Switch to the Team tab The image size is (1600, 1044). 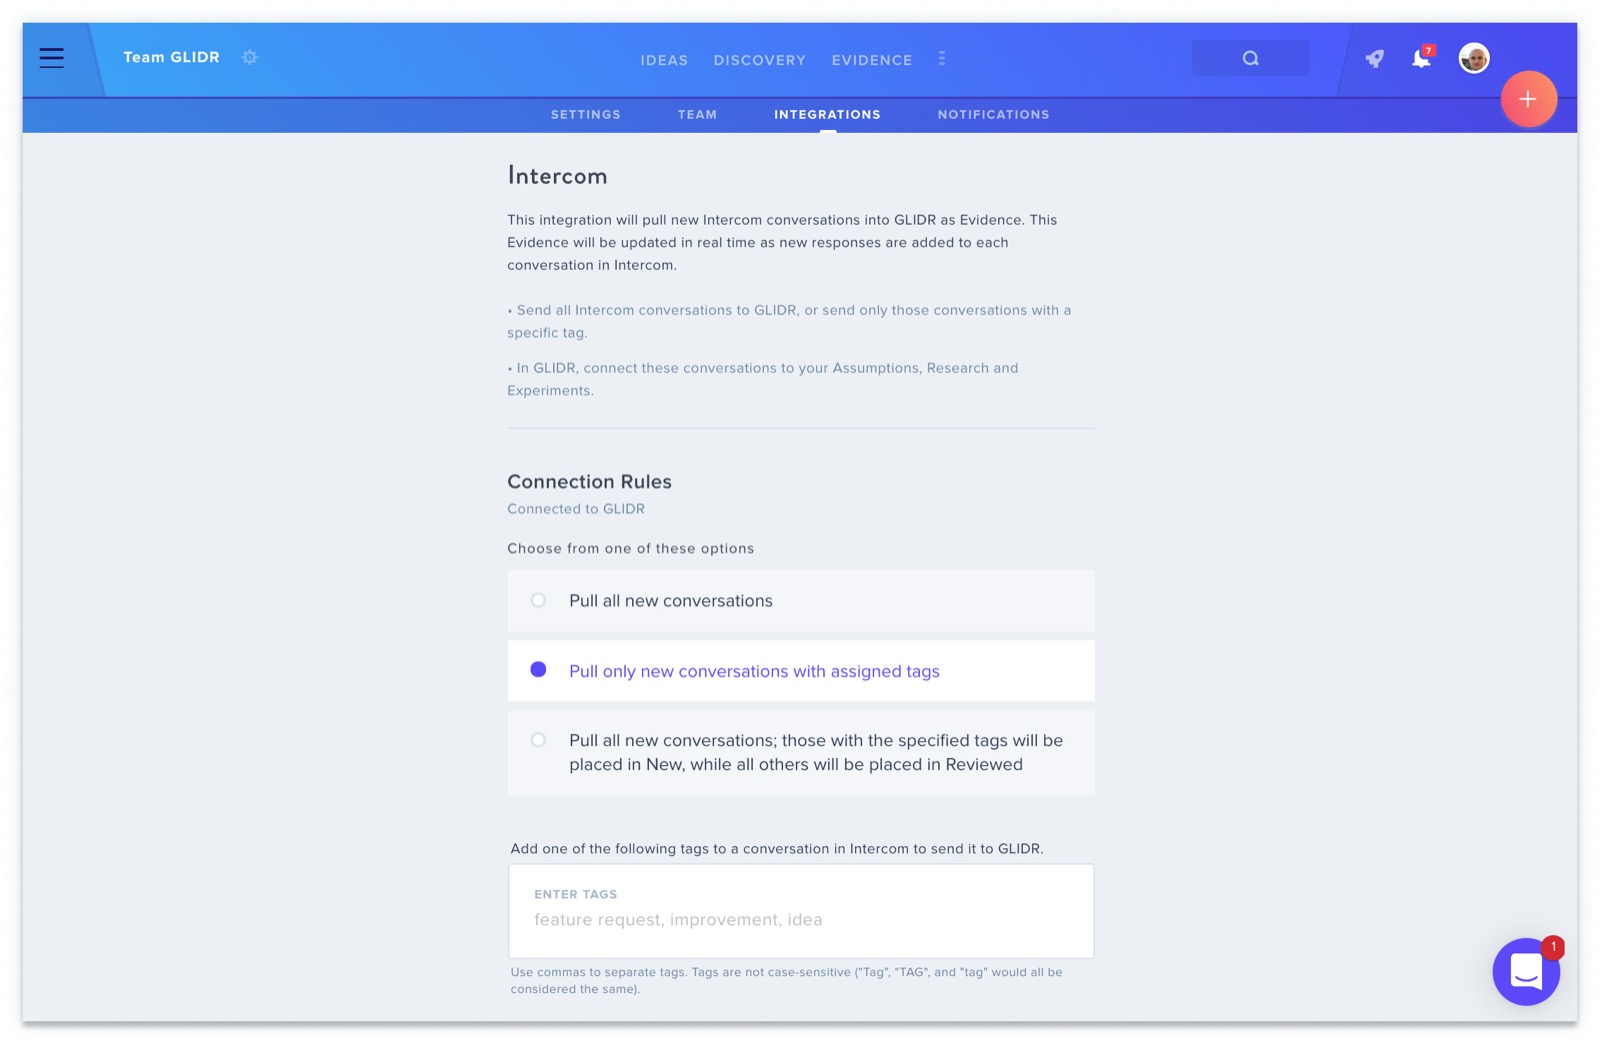coord(697,115)
